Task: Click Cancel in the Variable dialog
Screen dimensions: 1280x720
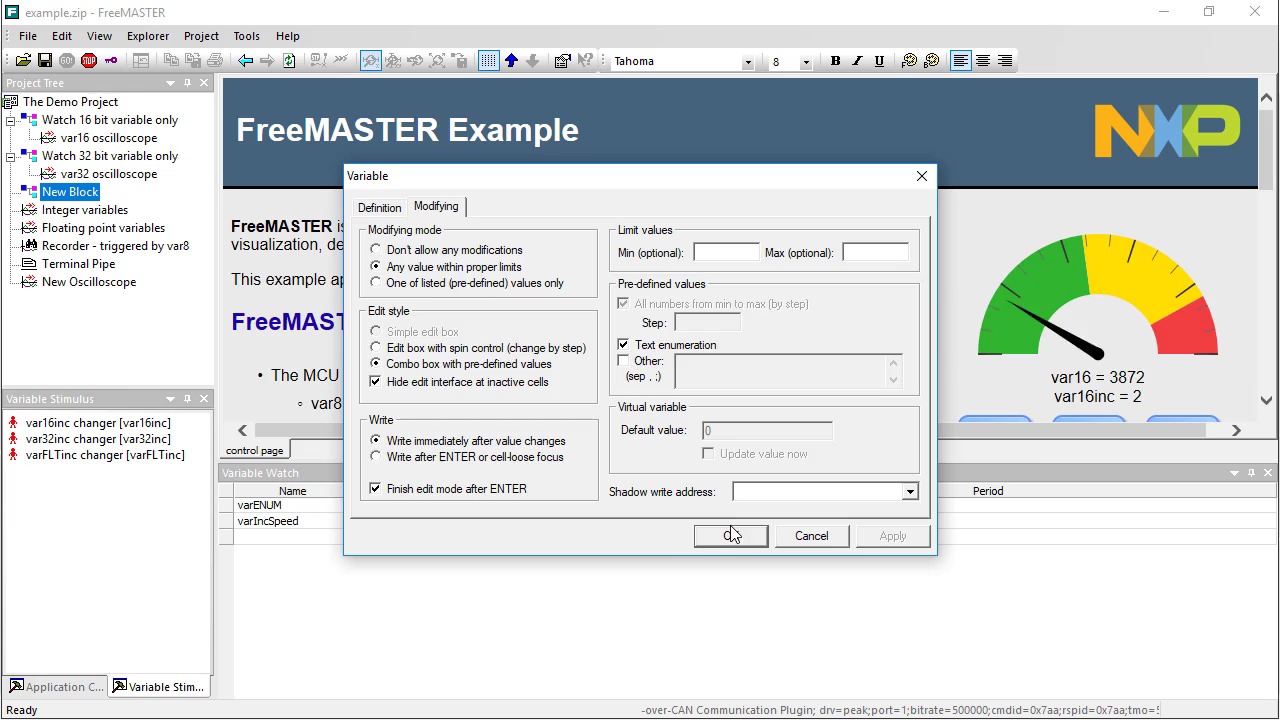Action: click(x=811, y=535)
